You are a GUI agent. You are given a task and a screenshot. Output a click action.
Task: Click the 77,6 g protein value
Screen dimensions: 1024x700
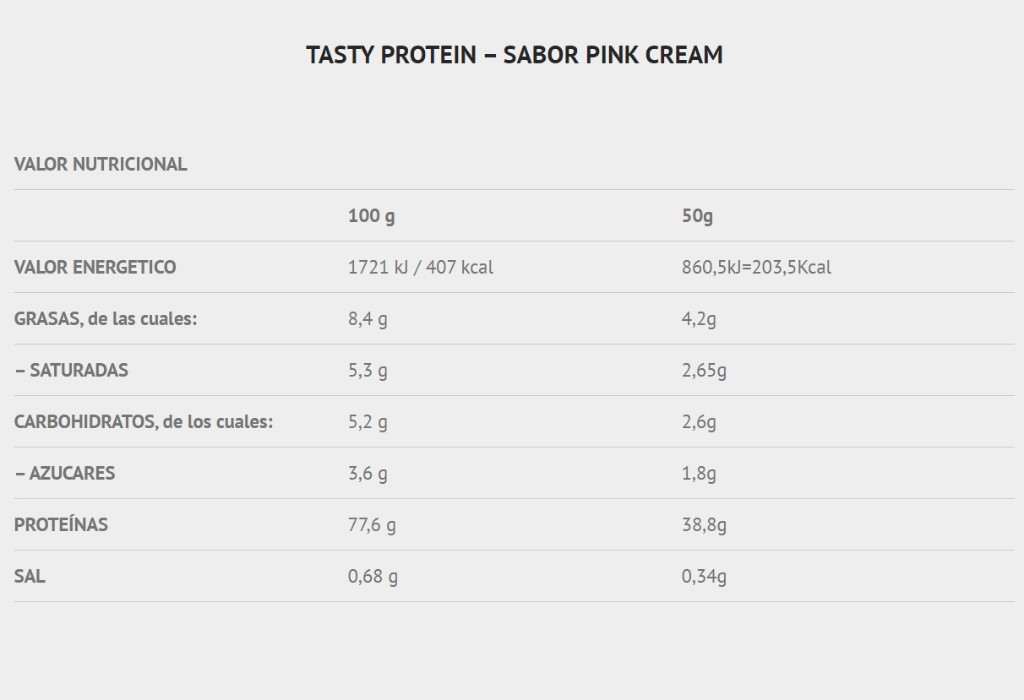(372, 524)
